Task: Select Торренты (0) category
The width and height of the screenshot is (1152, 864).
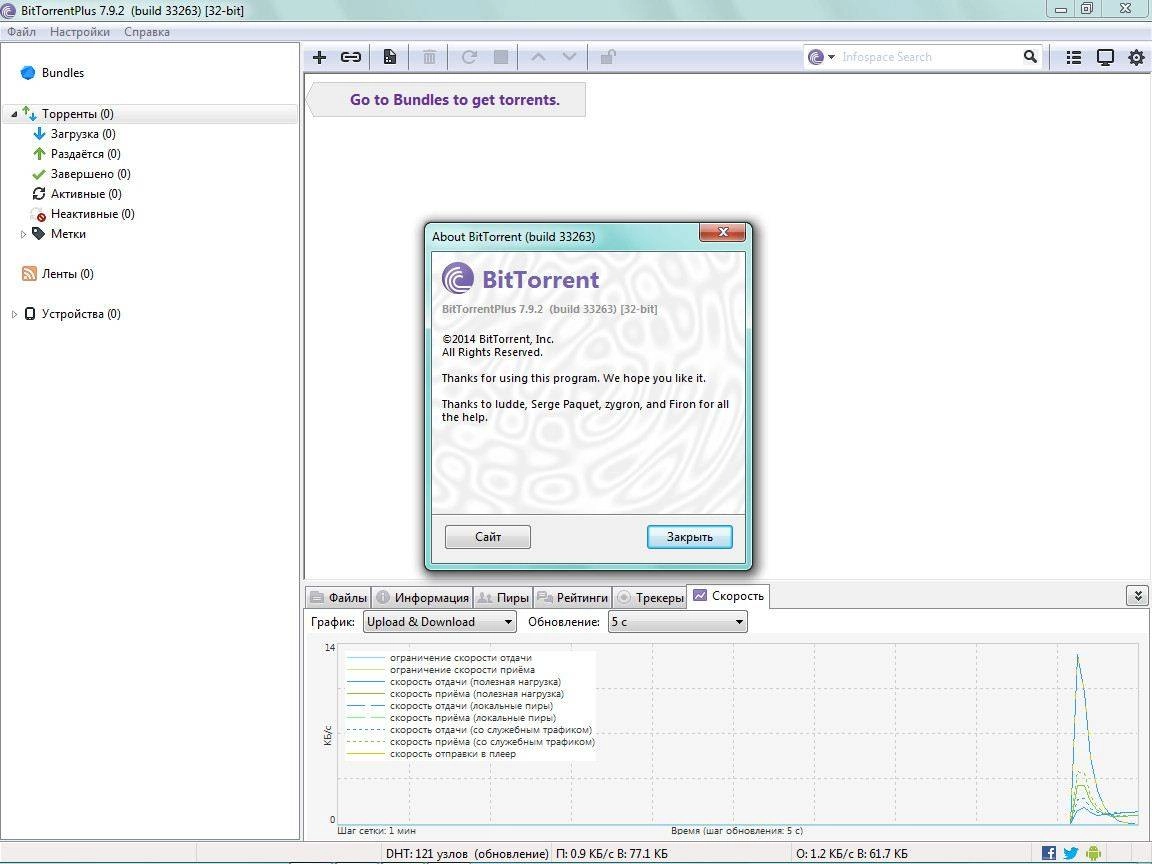Action: [x=77, y=114]
